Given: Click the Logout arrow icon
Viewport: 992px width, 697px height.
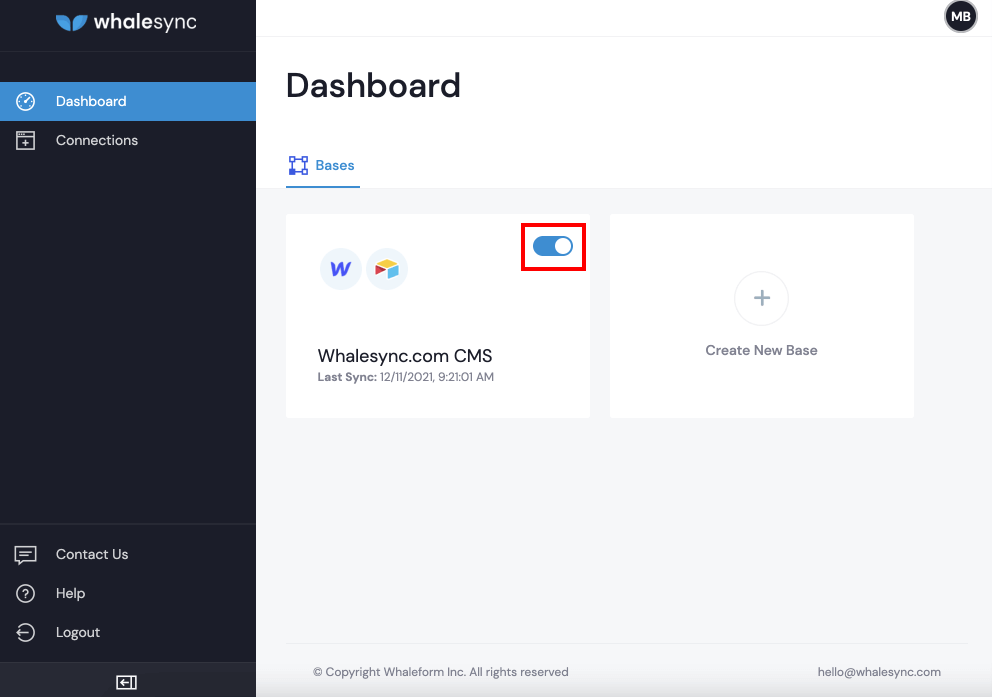Looking at the screenshot, I should point(25,632).
